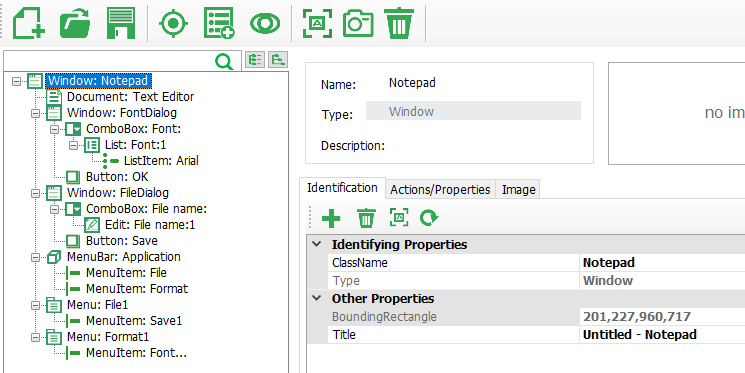This screenshot has width=745, height=373.
Task: Open a repository with the folder icon
Action: [x=76, y=23]
